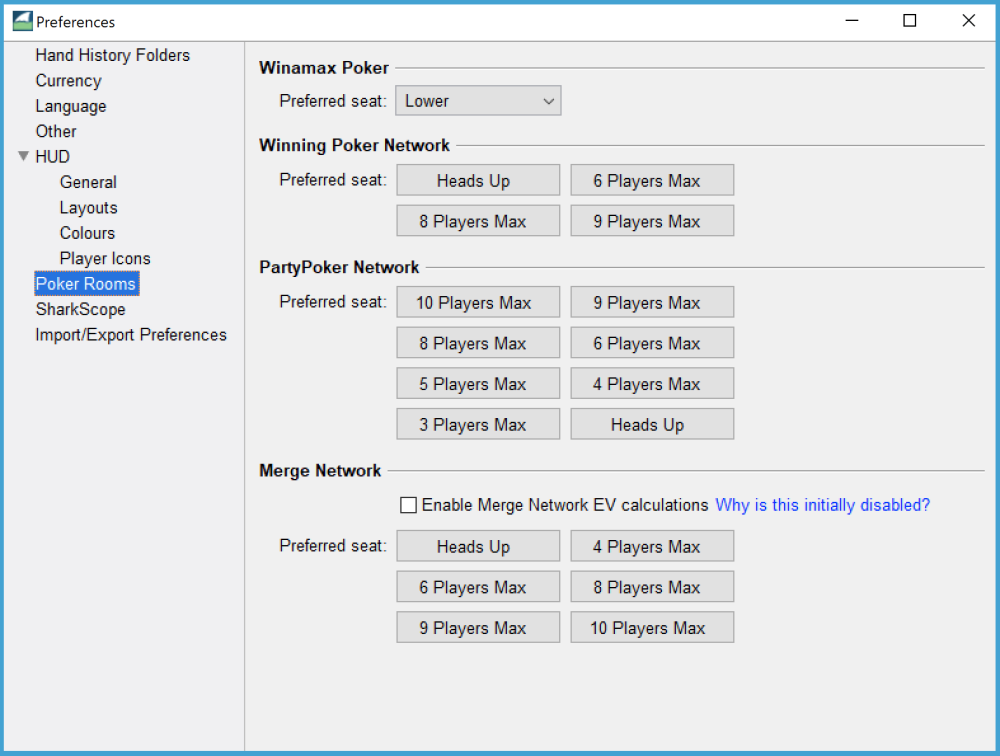Close the Preferences window

click(x=968, y=21)
